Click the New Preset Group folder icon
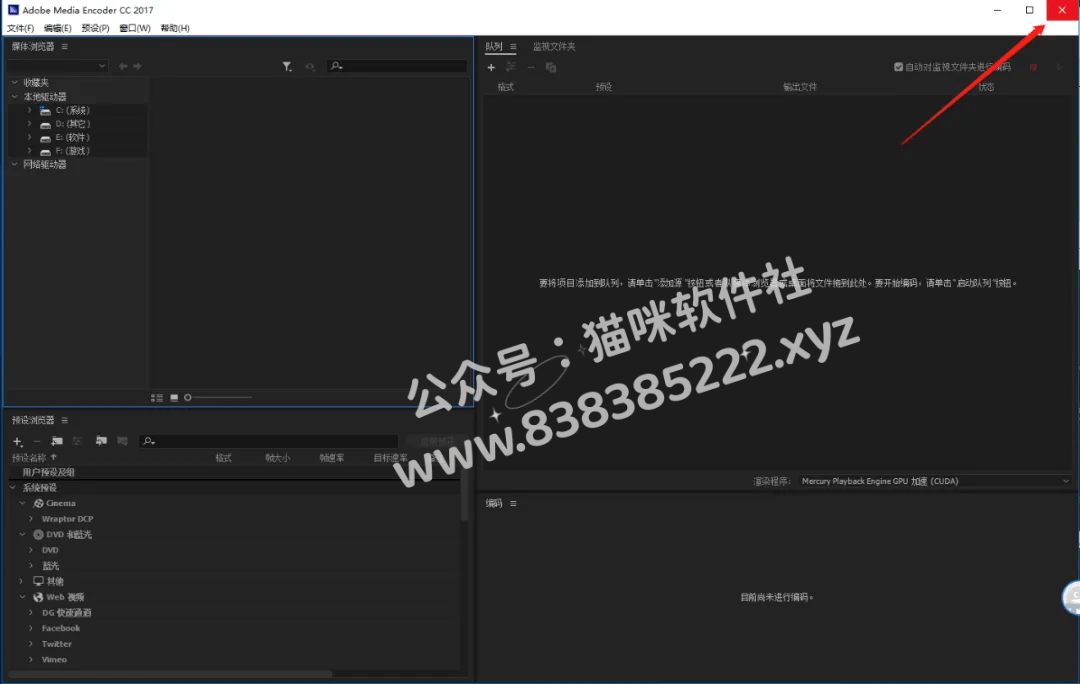1080x684 pixels. pos(57,441)
